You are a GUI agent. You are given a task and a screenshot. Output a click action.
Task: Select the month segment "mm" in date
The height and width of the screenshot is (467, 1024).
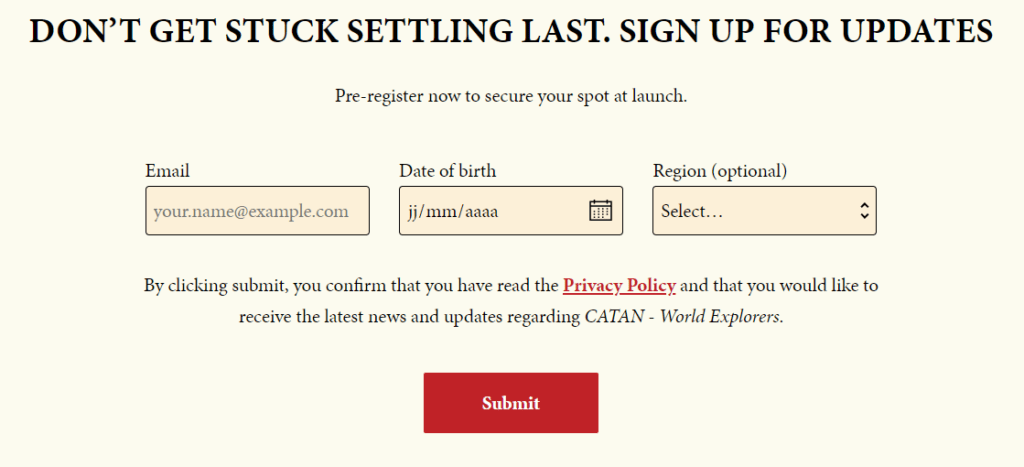pyautogui.click(x=441, y=212)
